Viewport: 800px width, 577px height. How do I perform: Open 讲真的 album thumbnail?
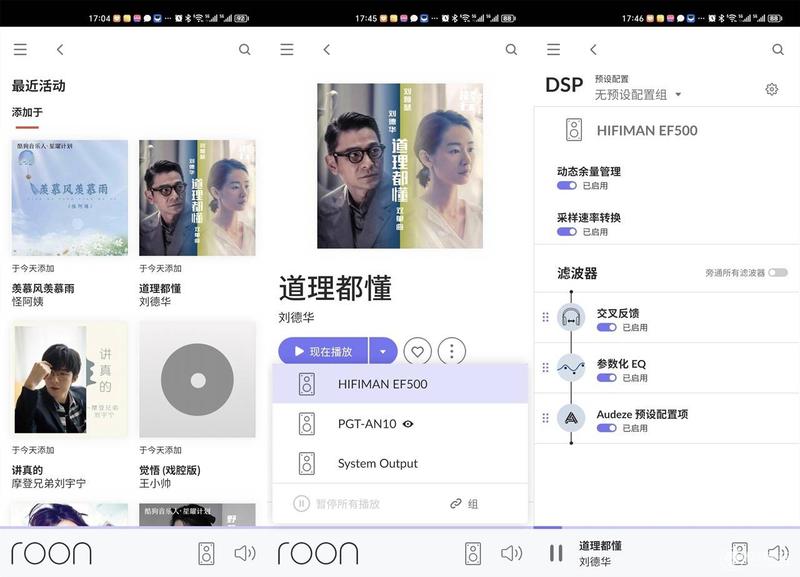[70, 379]
